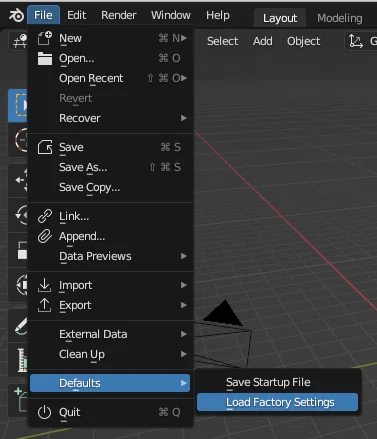Image resolution: width=377 pixels, height=439 pixels.
Task: Expand the Clean Up submenu
Action: pos(110,354)
